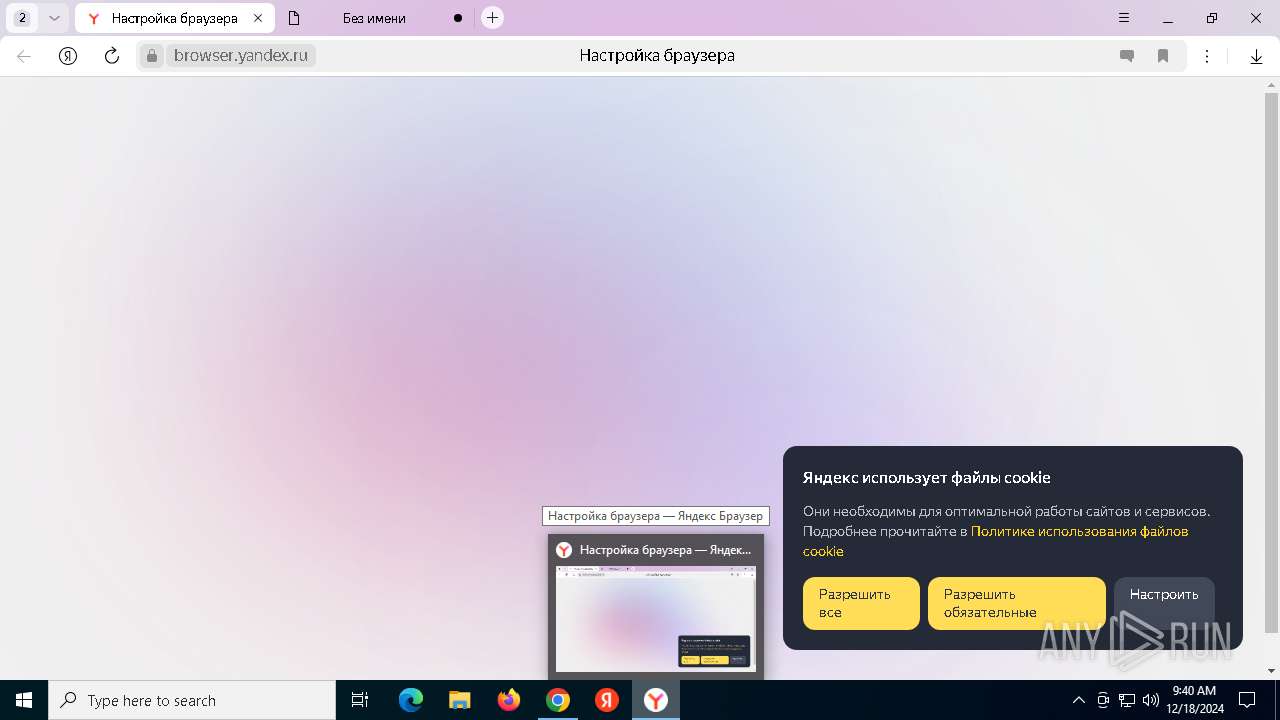Click Настроить cookie settings button
Image resolution: width=1280 pixels, height=720 pixels.
pyautogui.click(x=1164, y=603)
